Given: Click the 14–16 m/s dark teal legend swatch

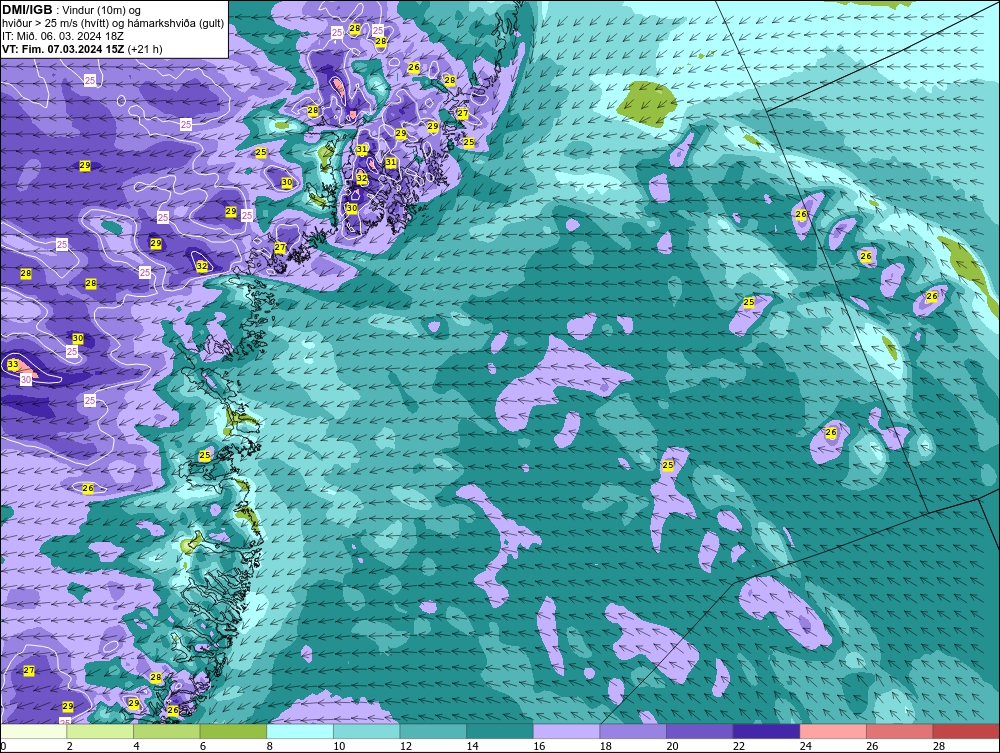Looking at the screenshot, I should (x=500, y=731).
